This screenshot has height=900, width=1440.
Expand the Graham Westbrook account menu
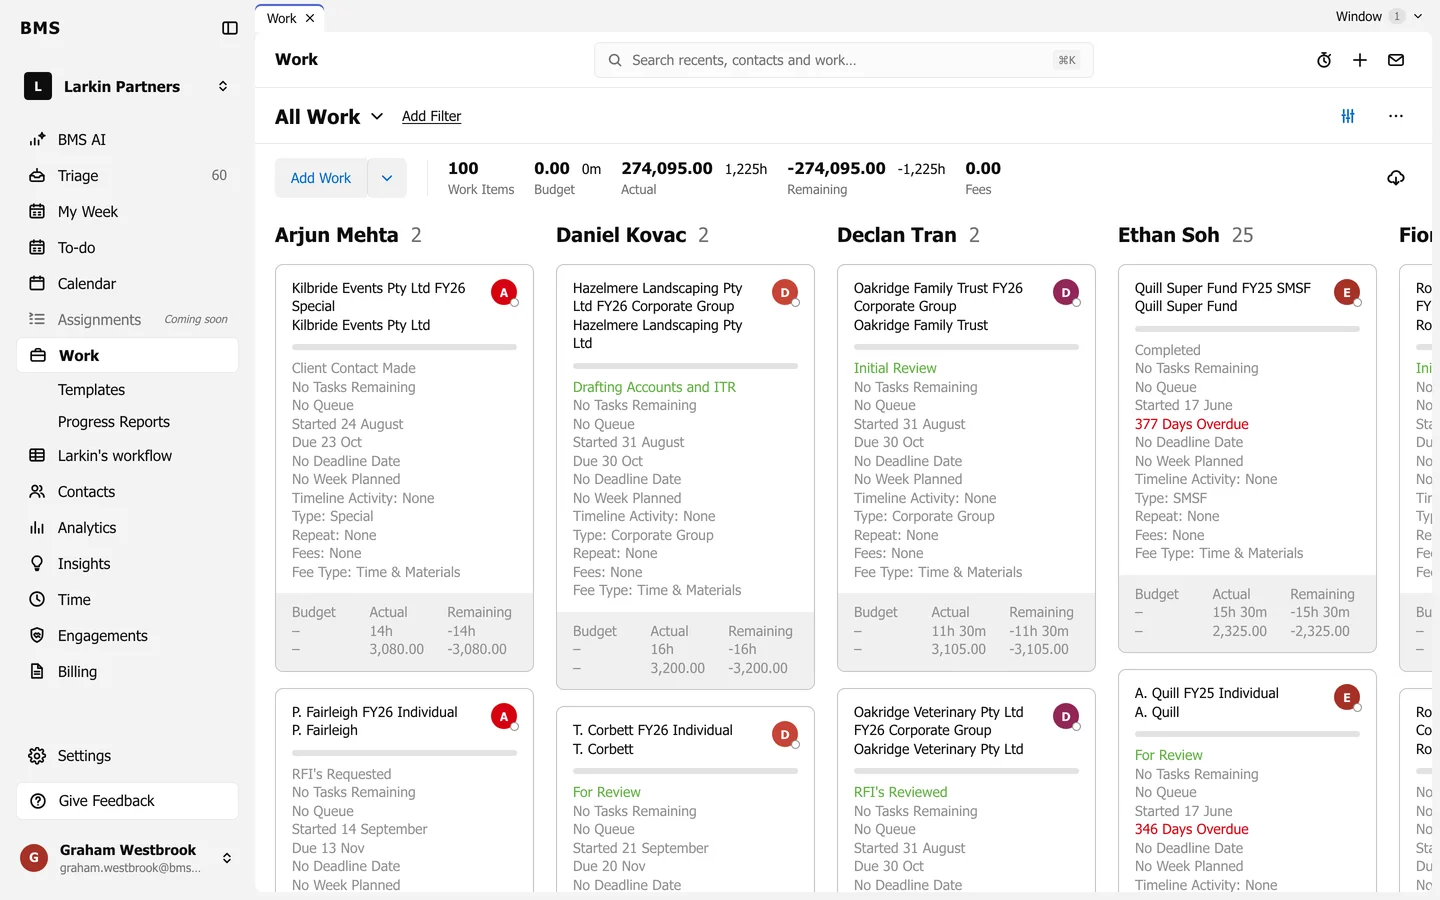(127, 858)
